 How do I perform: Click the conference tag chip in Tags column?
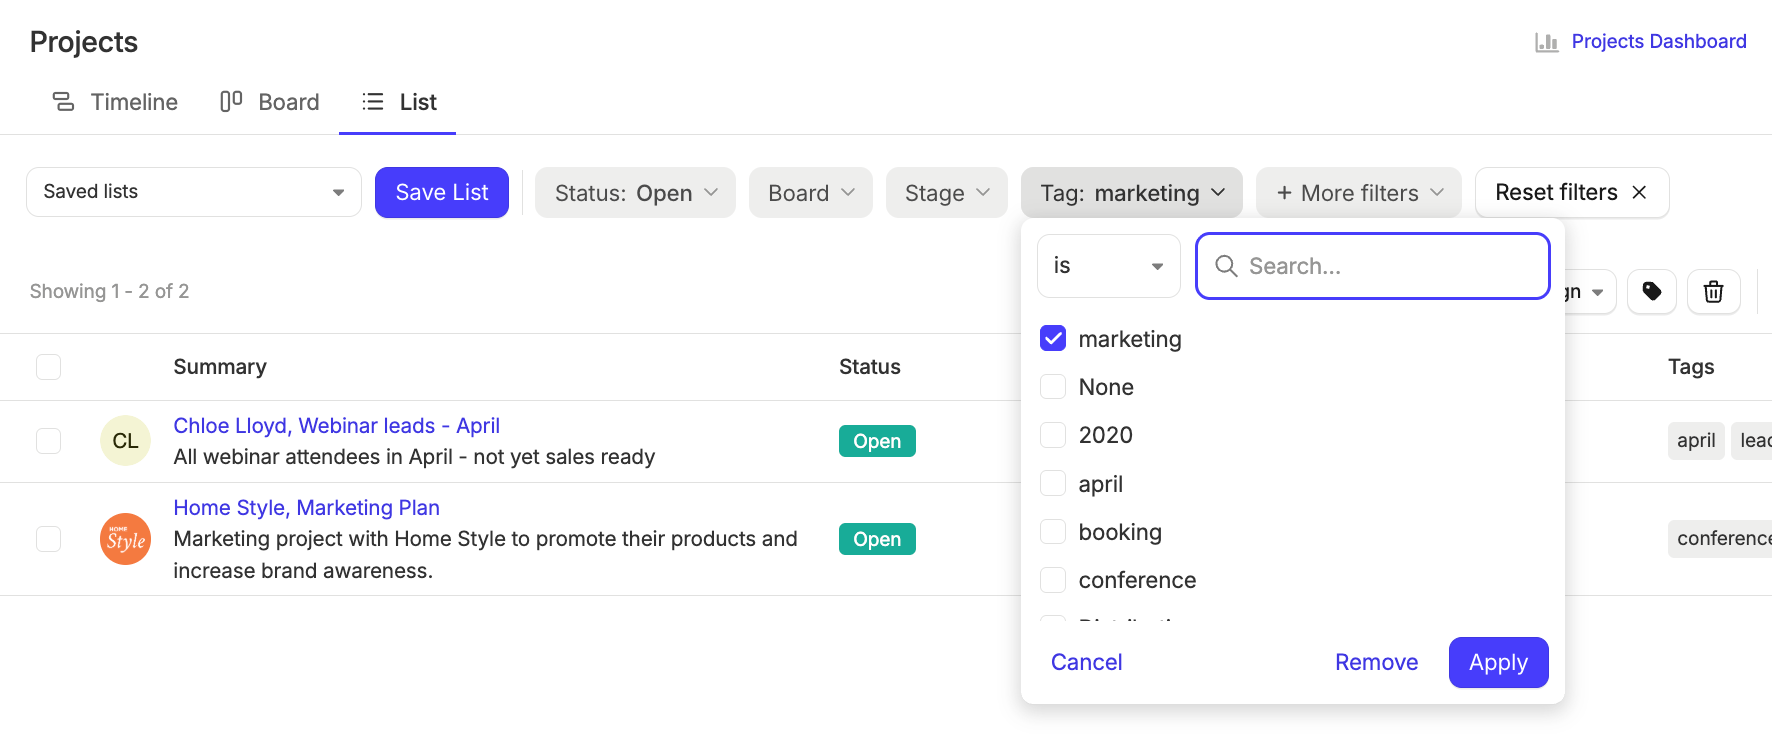coord(1720,539)
